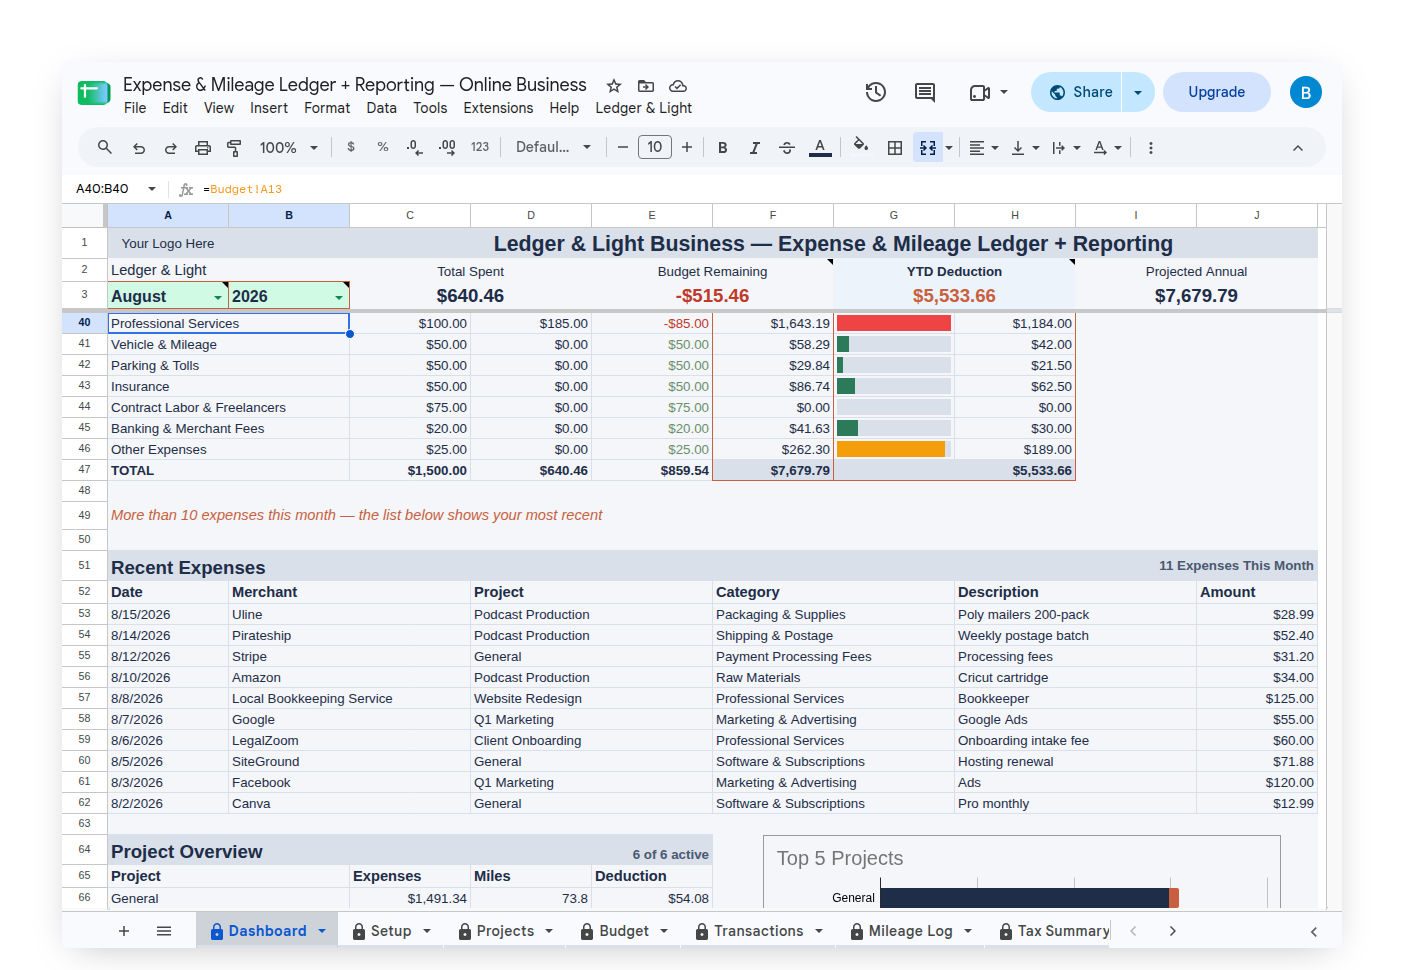Click the redo arrow
Image resolution: width=1404 pixels, height=970 pixels.
[x=171, y=148]
